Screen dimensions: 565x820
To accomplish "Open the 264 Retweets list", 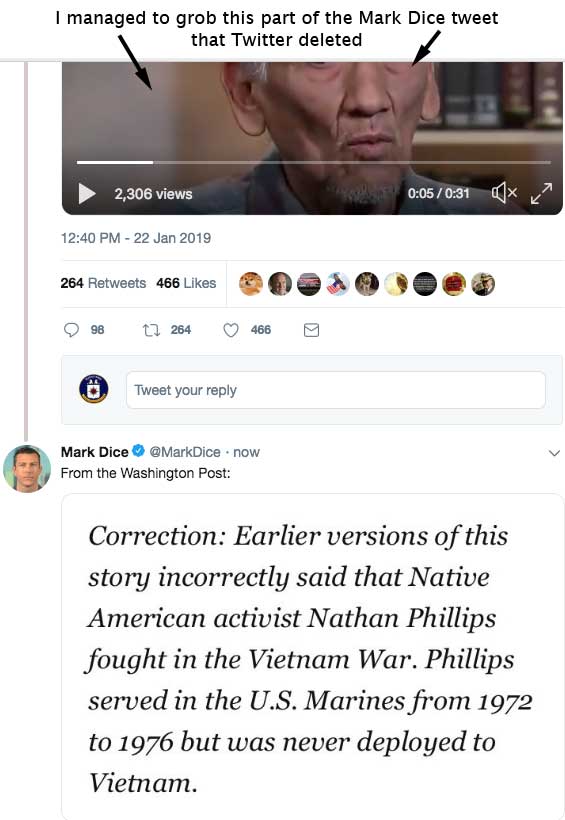I will coord(103,283).
